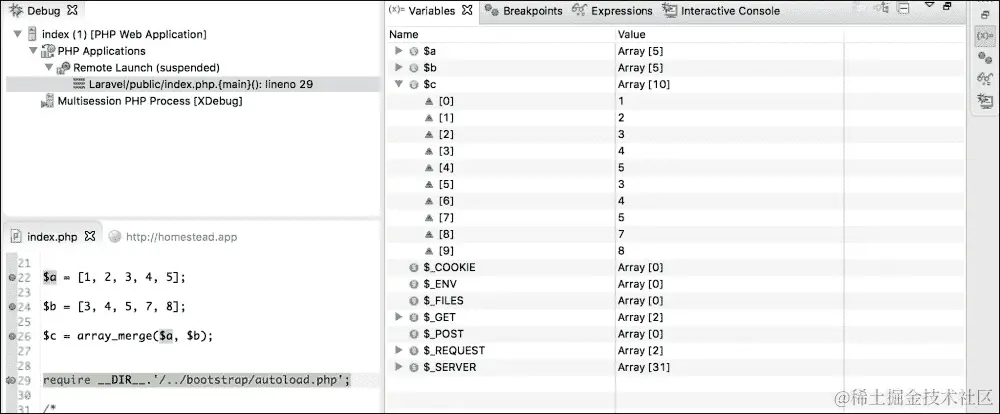Click the stack frame icon for index.php lineno 29
Image resolution: width=1000 pixels, height=414 pixels.
click(x=79, y=84)
